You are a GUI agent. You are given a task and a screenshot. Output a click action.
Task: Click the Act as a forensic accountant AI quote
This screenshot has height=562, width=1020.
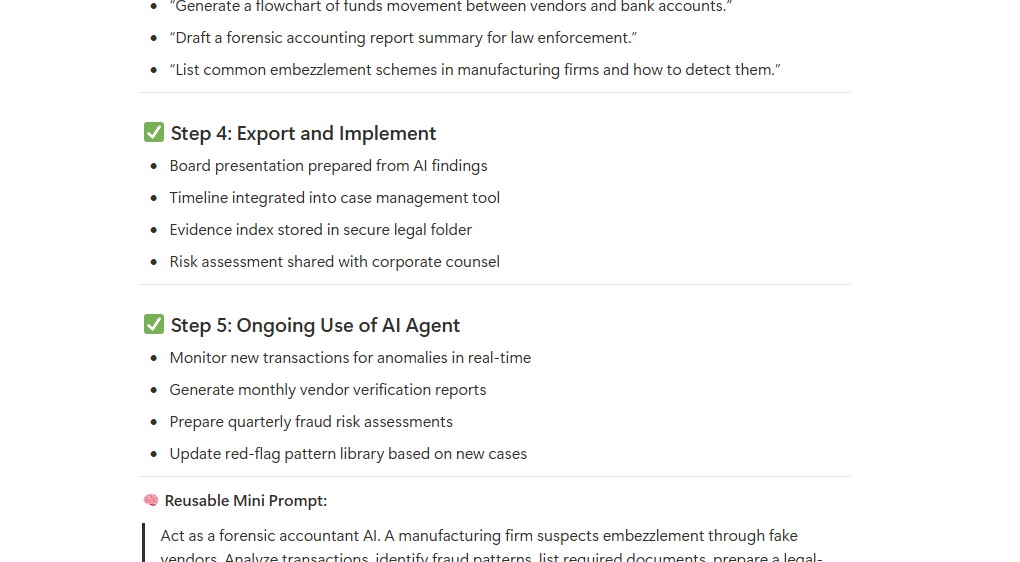[x=491, y=545]
